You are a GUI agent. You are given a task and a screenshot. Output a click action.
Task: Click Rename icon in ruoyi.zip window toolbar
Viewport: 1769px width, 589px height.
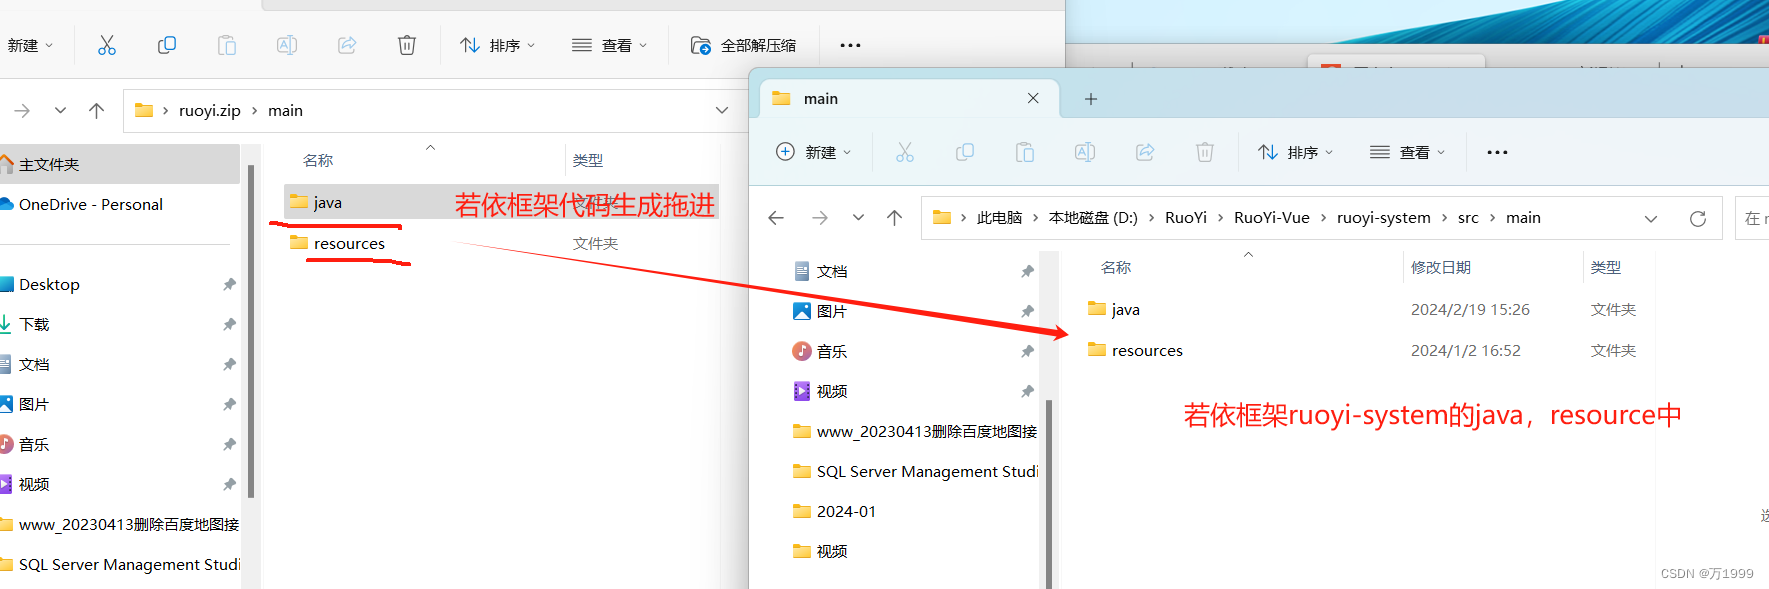pyautogui.click(x=287, y=45)
